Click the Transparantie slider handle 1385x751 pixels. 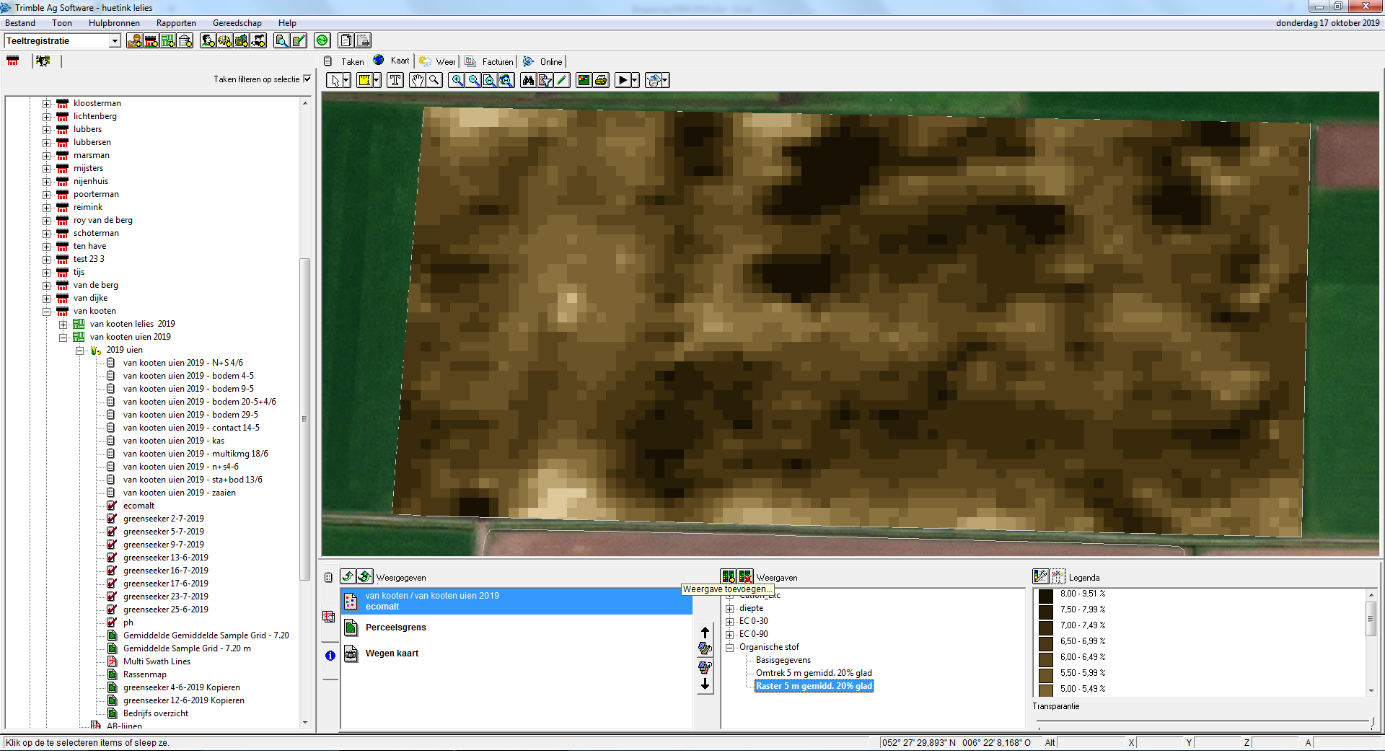[1372, 724]
